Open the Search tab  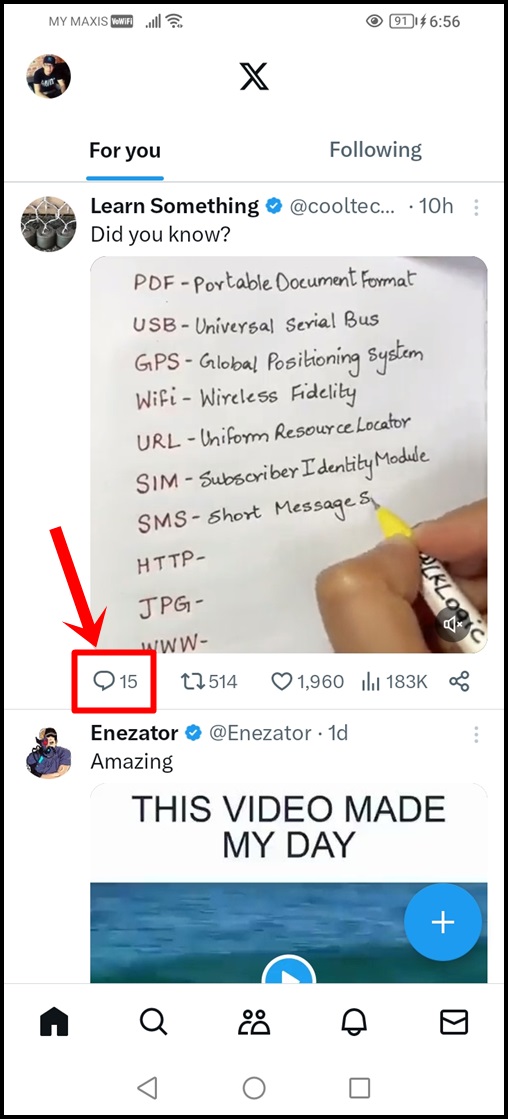point(153,1022)
